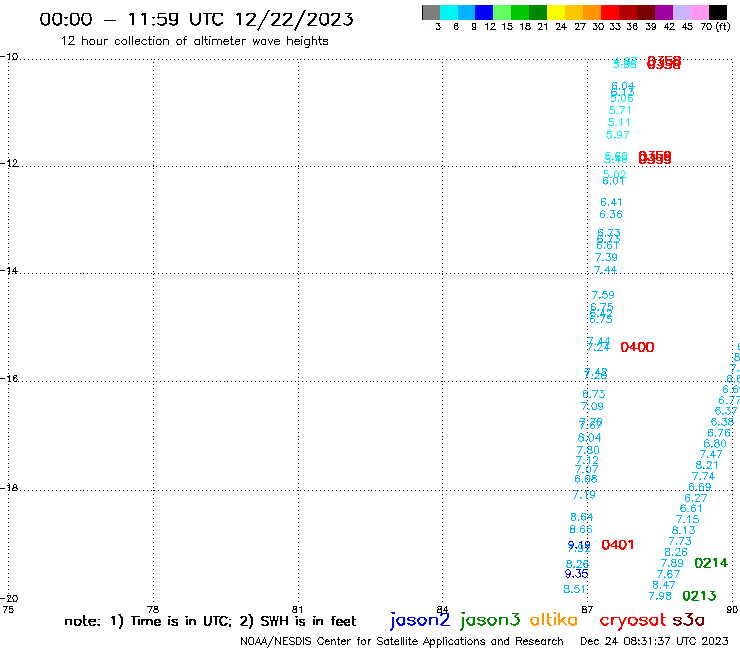Click the red 0401 time stamp

(617, 545)
